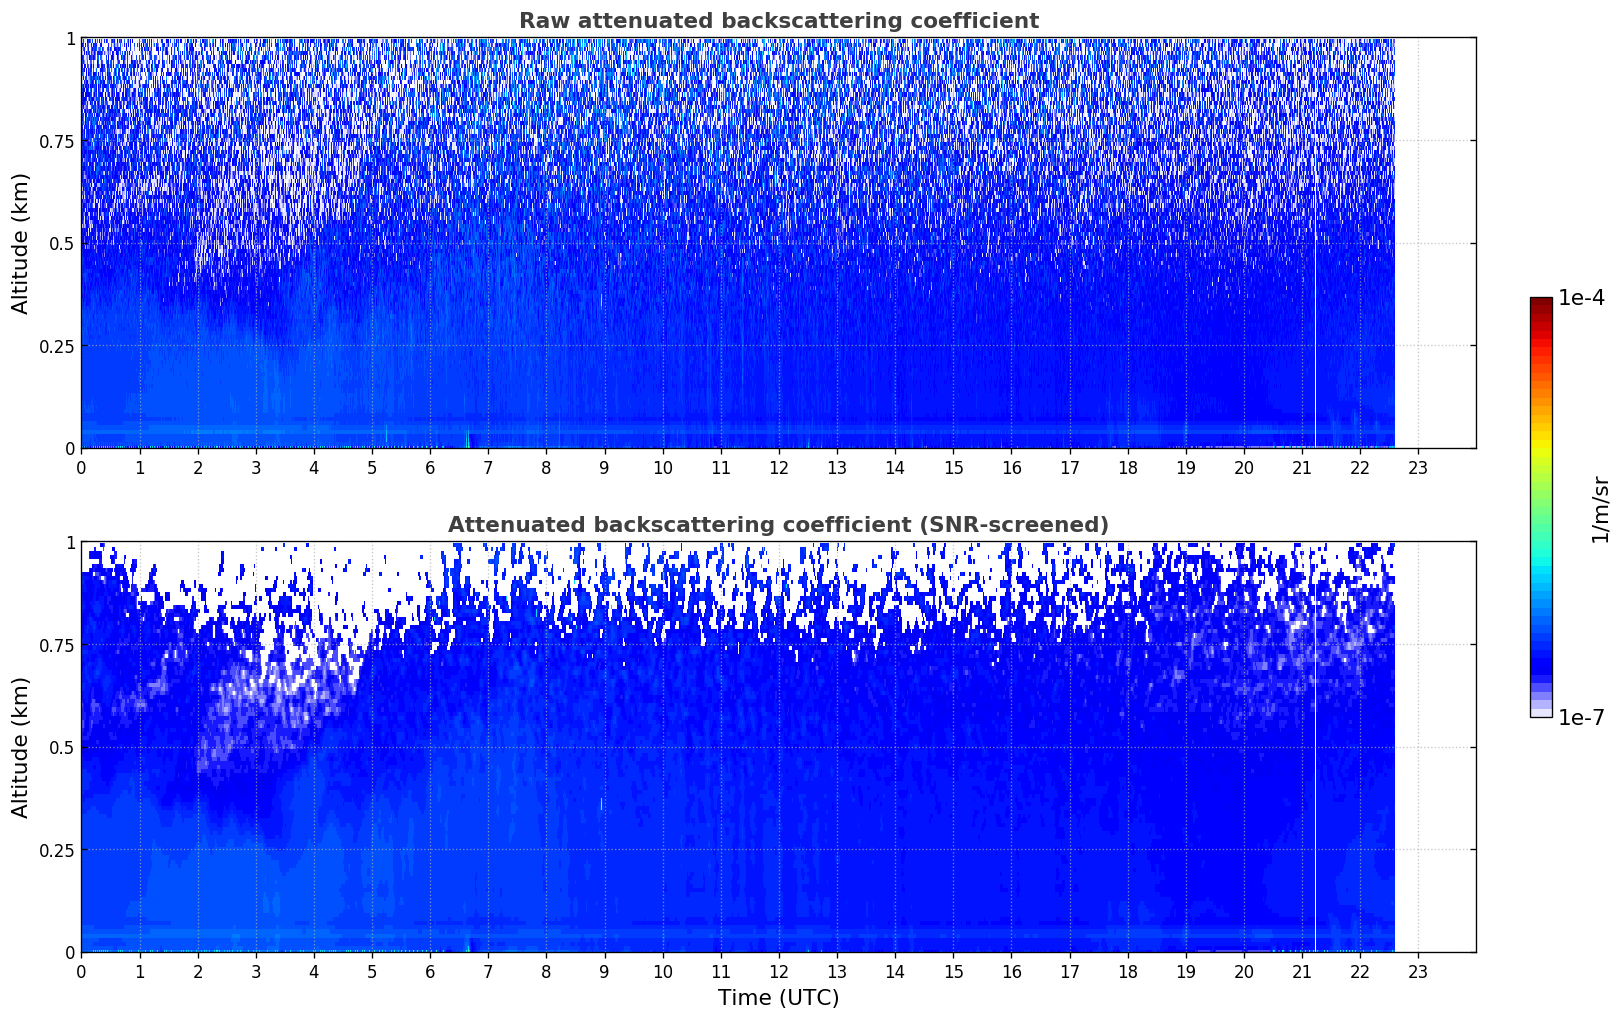The width and height of the screenshot is (1621, 1020).
Task: Click the '1e-4' colorbar maximum label
Action: click(x=1581, y=298)
